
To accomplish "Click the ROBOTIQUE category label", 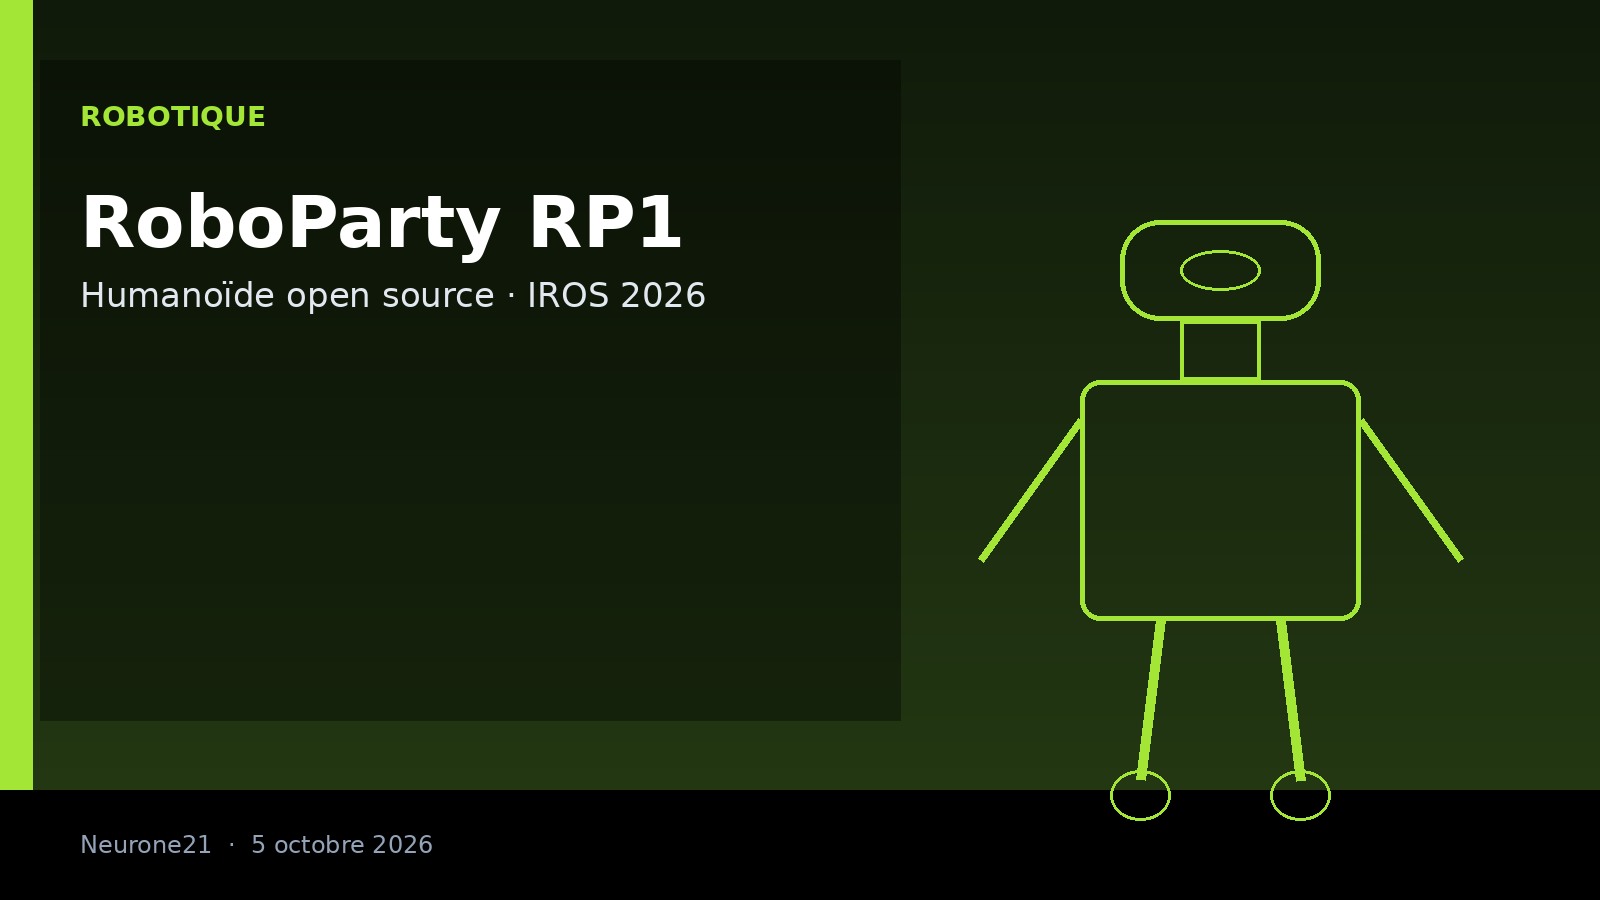I will pyautogui.click(x=173, y=117).
